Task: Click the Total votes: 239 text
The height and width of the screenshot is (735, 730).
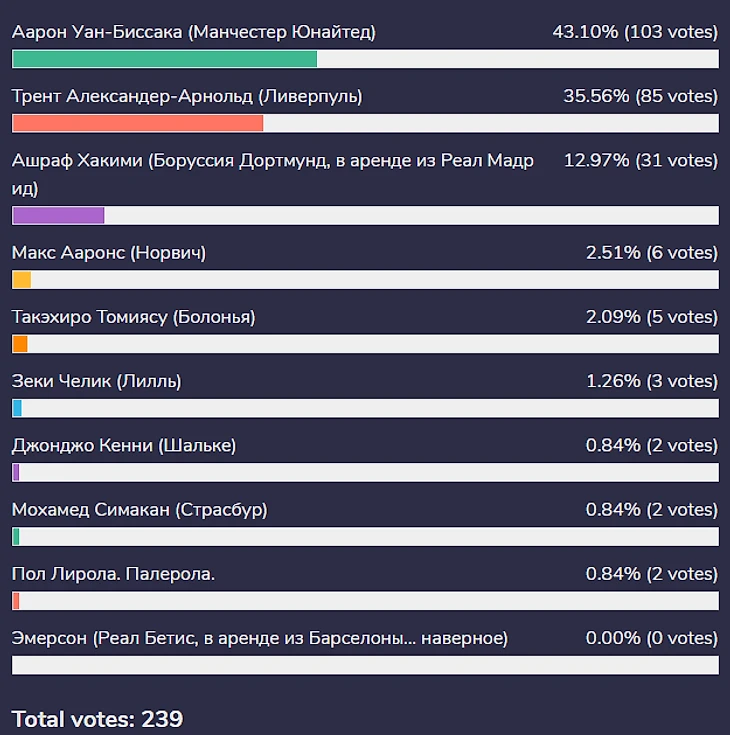Action: pos(97,718)
